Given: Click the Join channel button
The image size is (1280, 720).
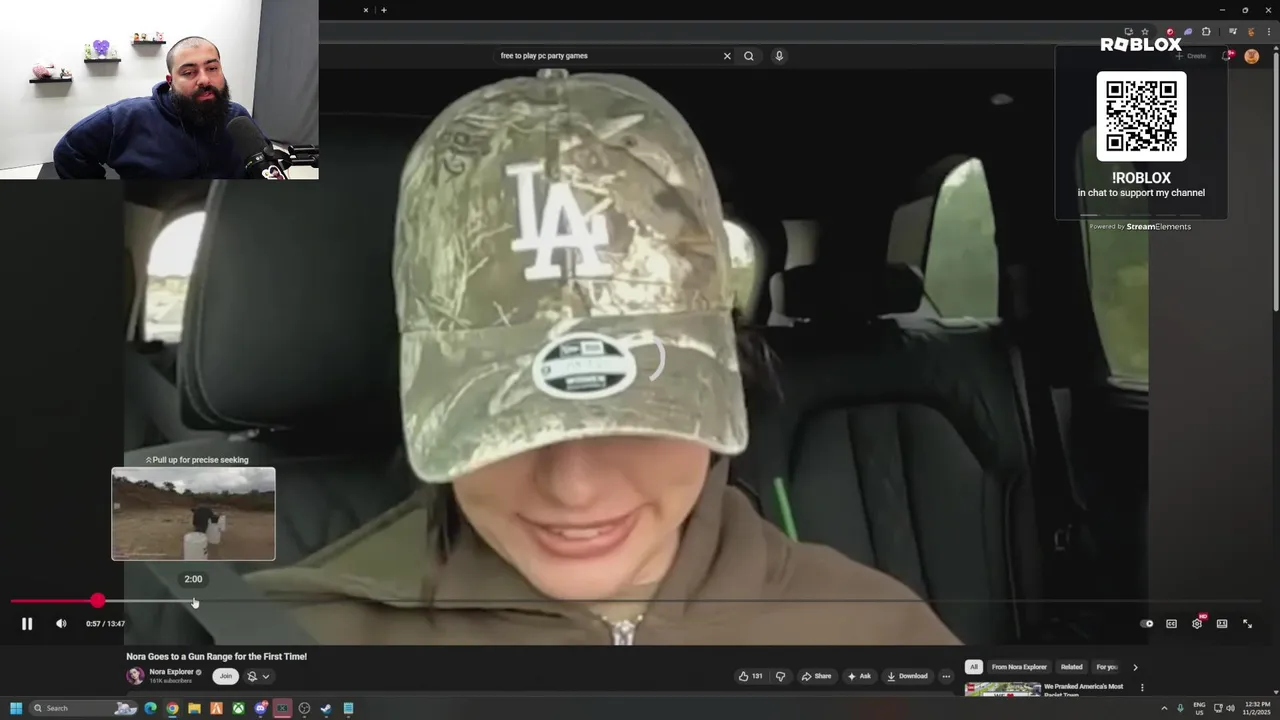Looking at the screenshot, I should click(226, 676).
